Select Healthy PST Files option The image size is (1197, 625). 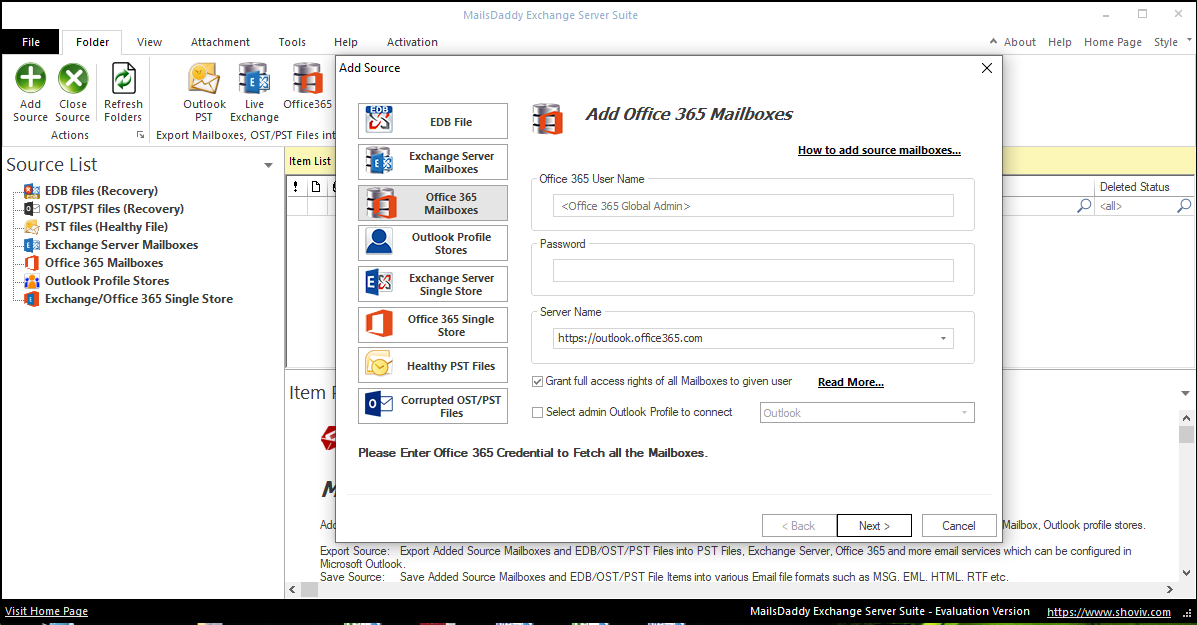[x=433, y=366]
